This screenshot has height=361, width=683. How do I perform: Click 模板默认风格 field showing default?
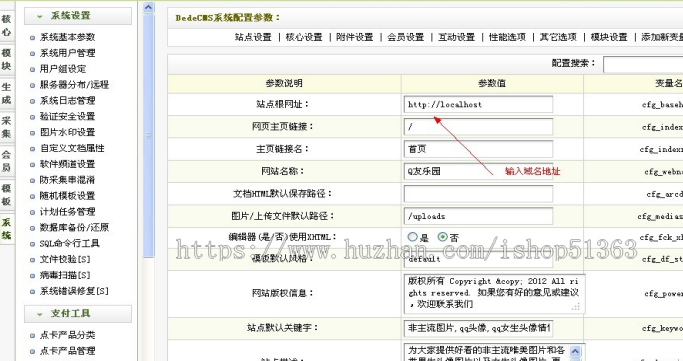pos(478,259)
